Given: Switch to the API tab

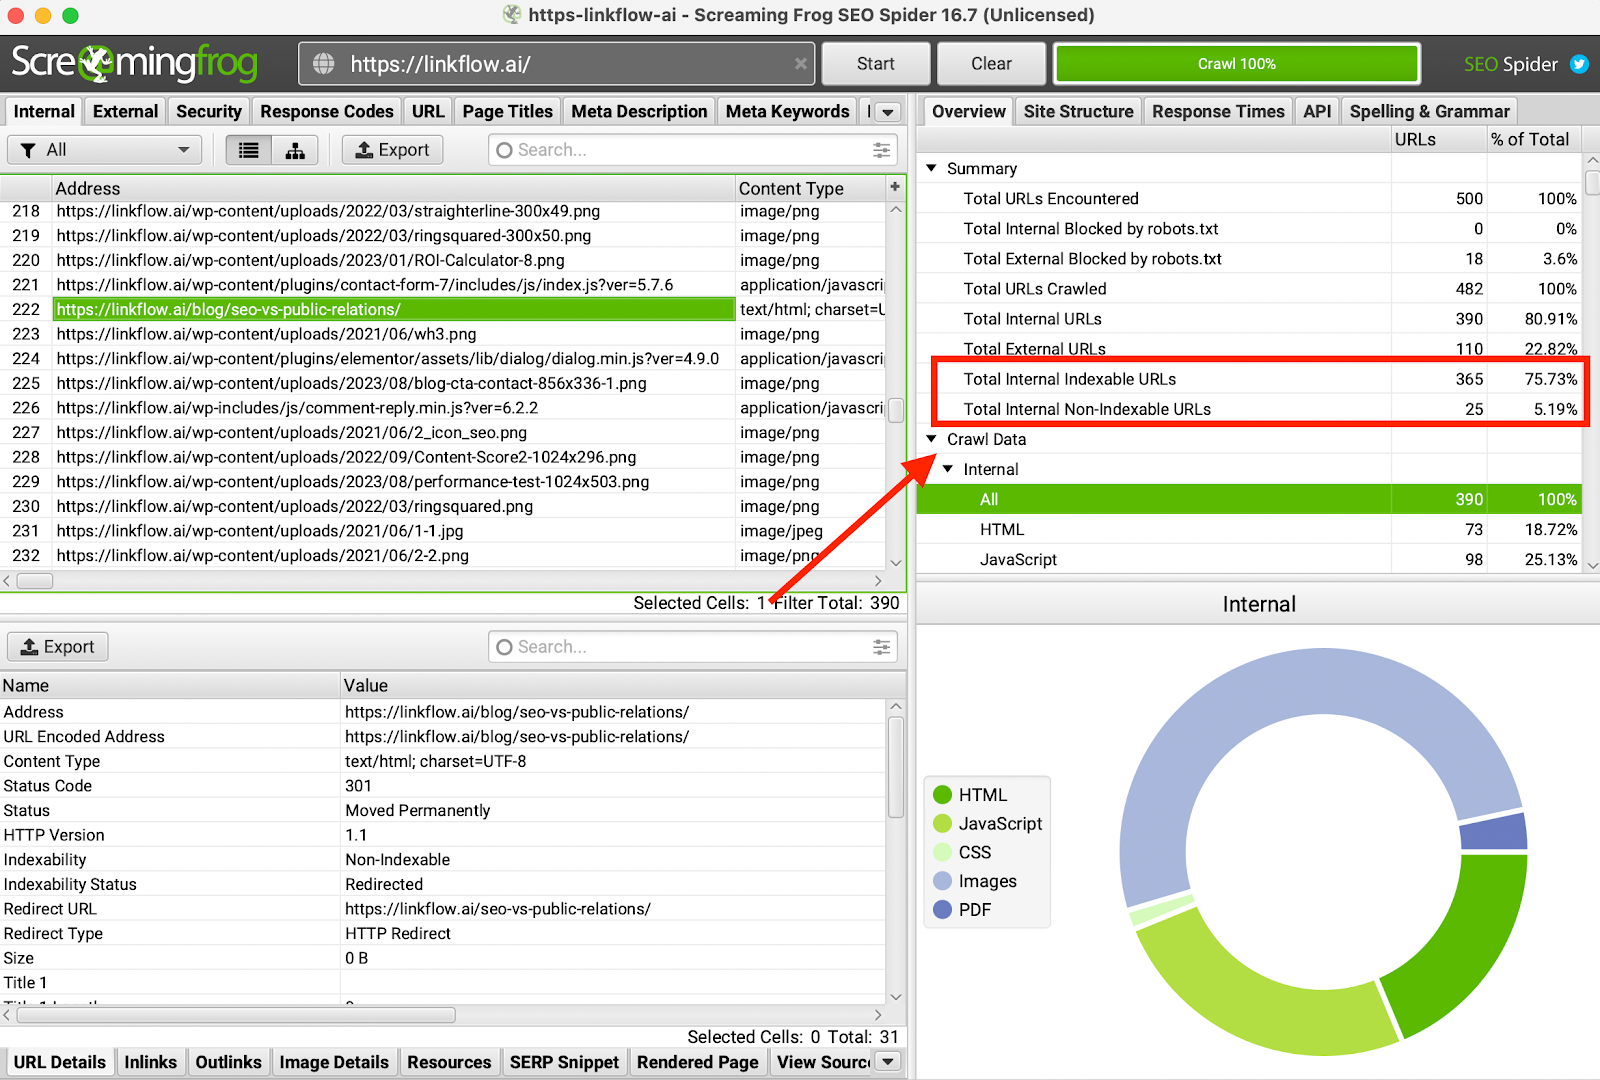Looking at the screenshot, I should pyautogui.click(x=1317, y=111).
